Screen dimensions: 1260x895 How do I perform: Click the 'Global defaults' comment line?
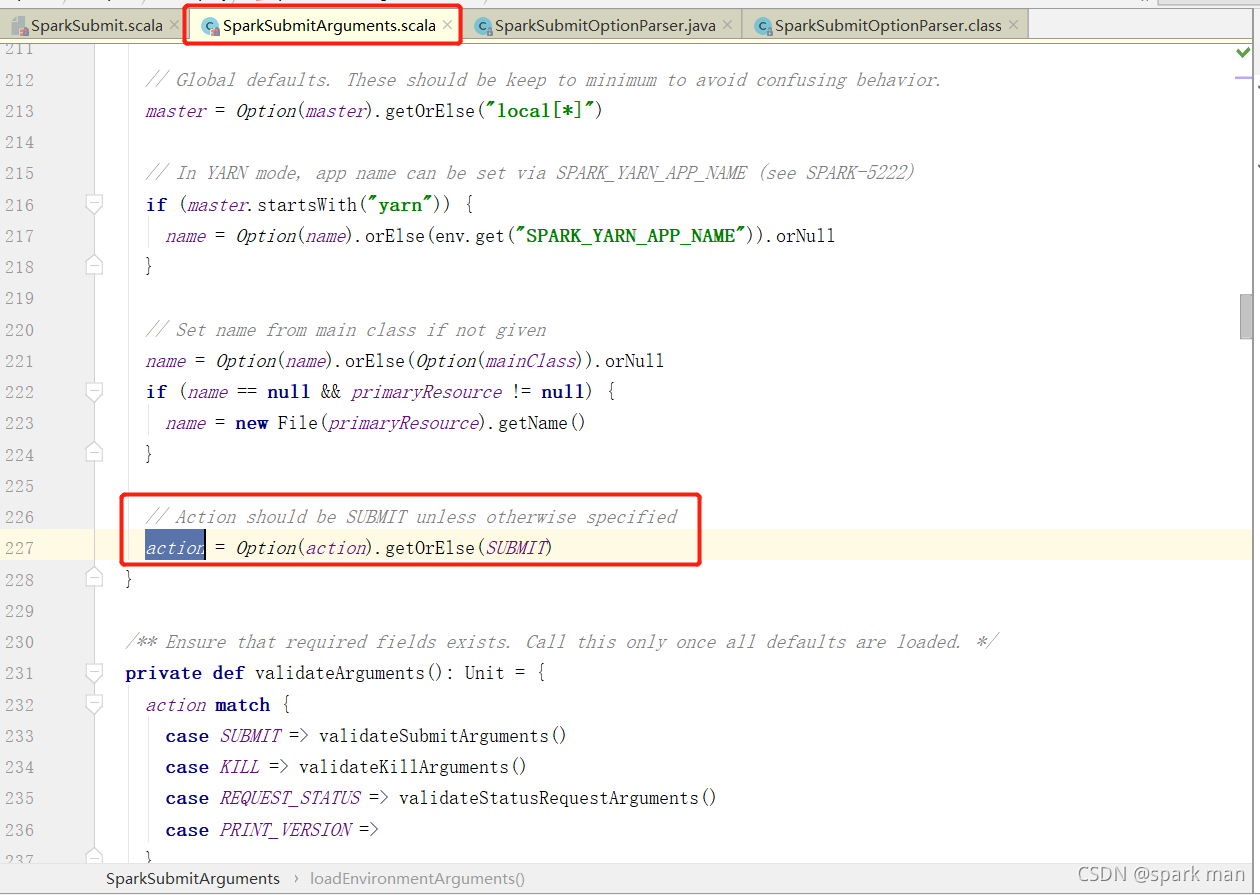pyautogui.click(x=543, y=80)
